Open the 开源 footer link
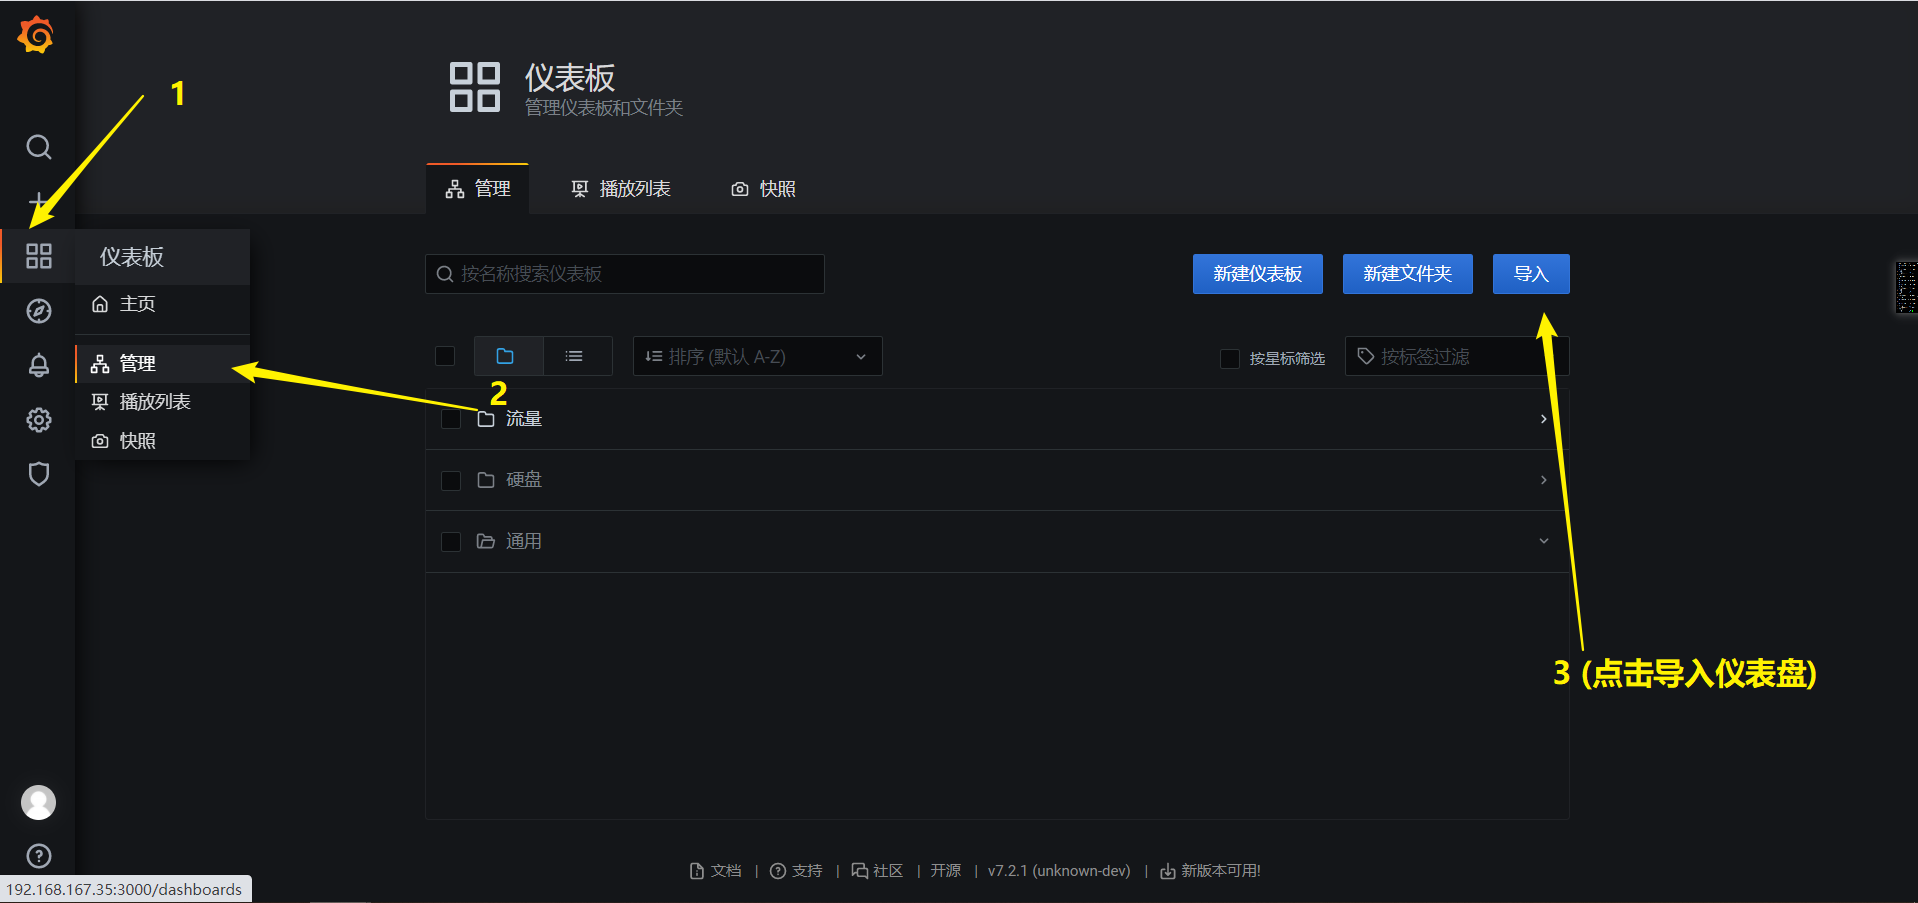Image resolution: width=1918 pixels, height=903 pixels. click(x=946, y=871)
